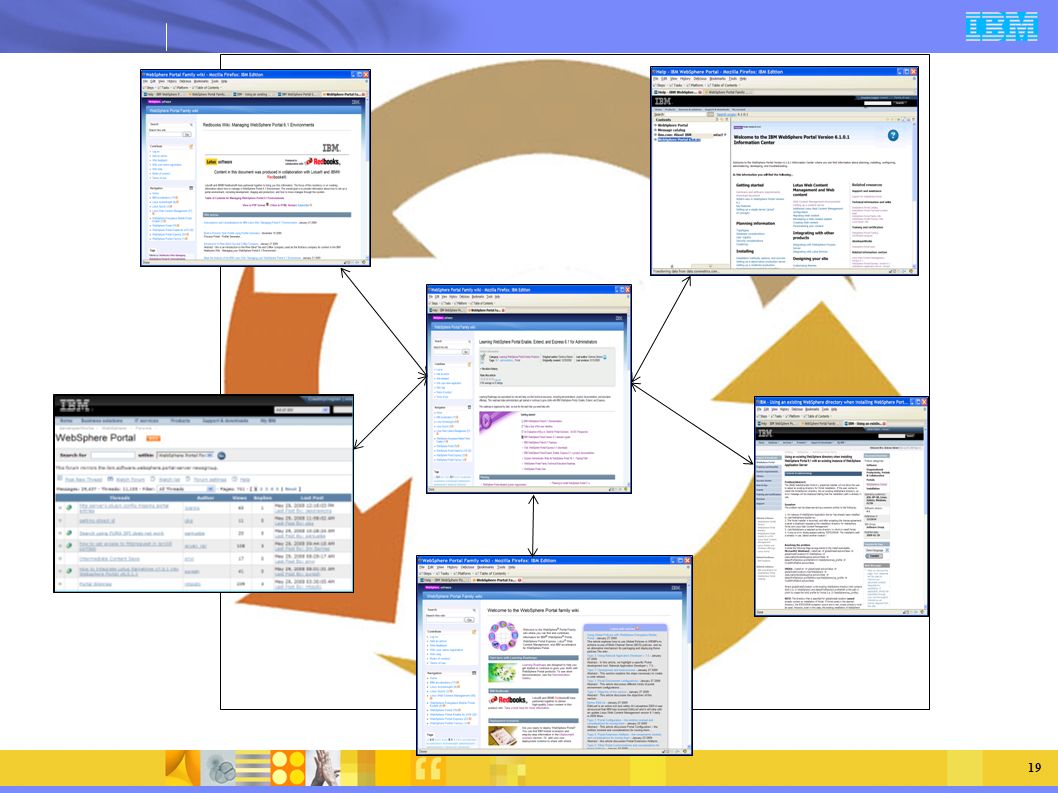Click the blue question-mark help icon in Information Center
Screen dimensions: 1058x793
click(893, 136)
